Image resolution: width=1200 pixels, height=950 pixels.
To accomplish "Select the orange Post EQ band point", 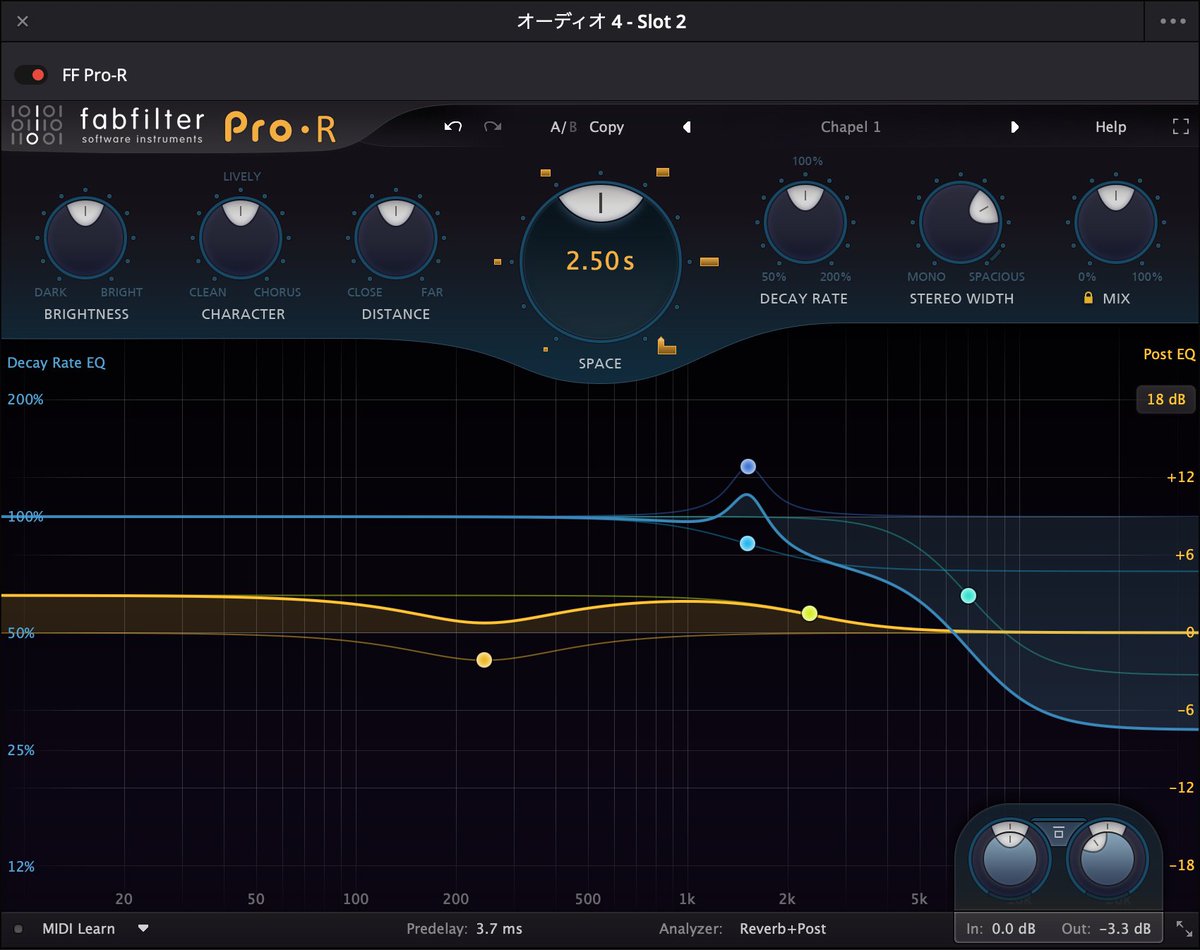I will 484,660.
